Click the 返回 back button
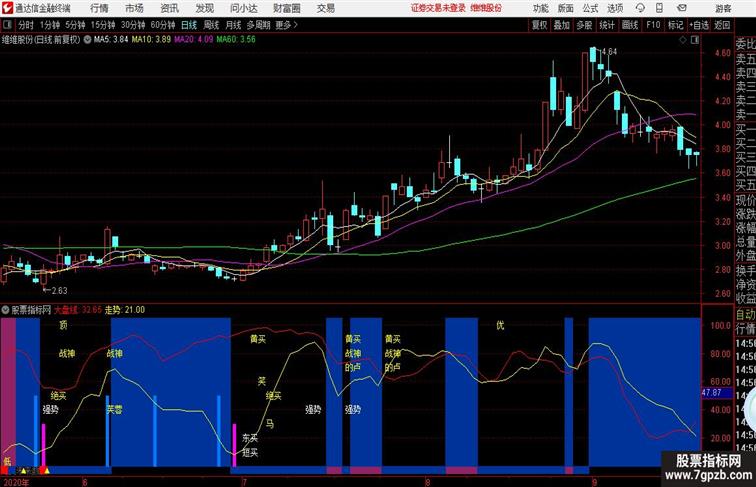 [722, 25]
